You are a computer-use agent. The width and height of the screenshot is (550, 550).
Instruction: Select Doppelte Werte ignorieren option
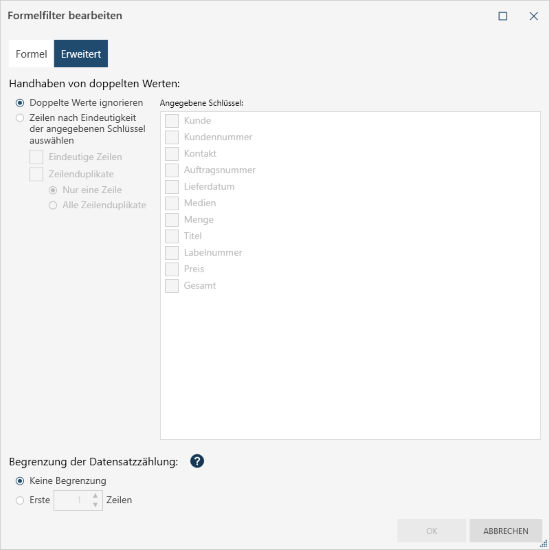point(20,103)
